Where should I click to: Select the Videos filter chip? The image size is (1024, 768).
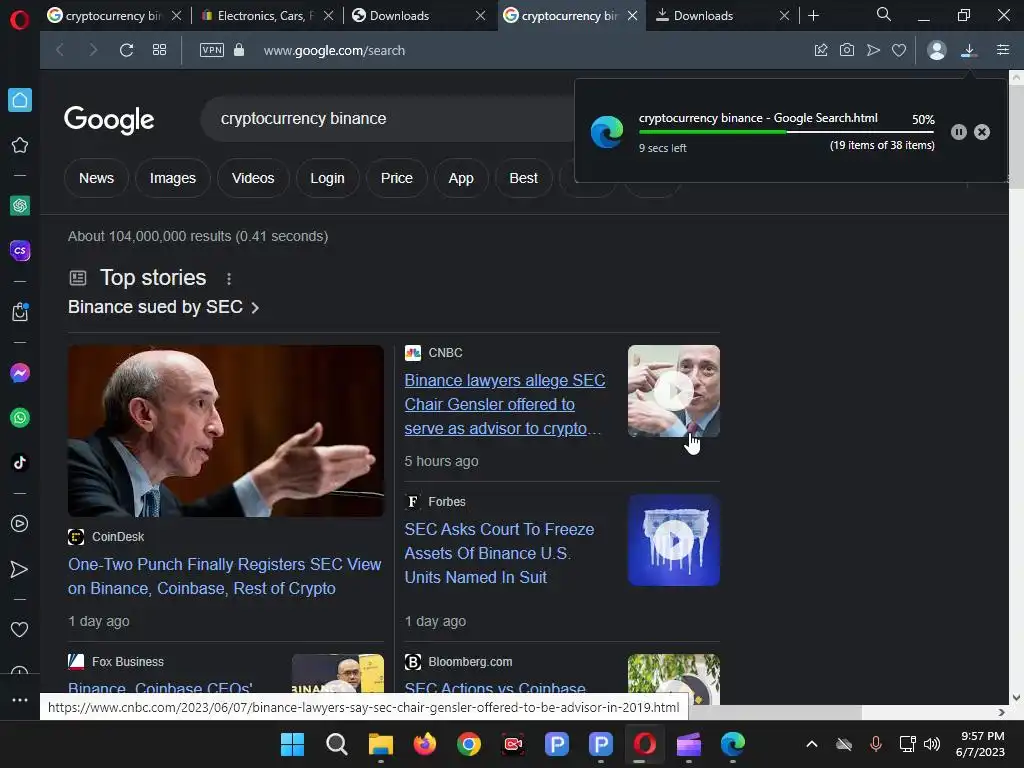point(253,178)
